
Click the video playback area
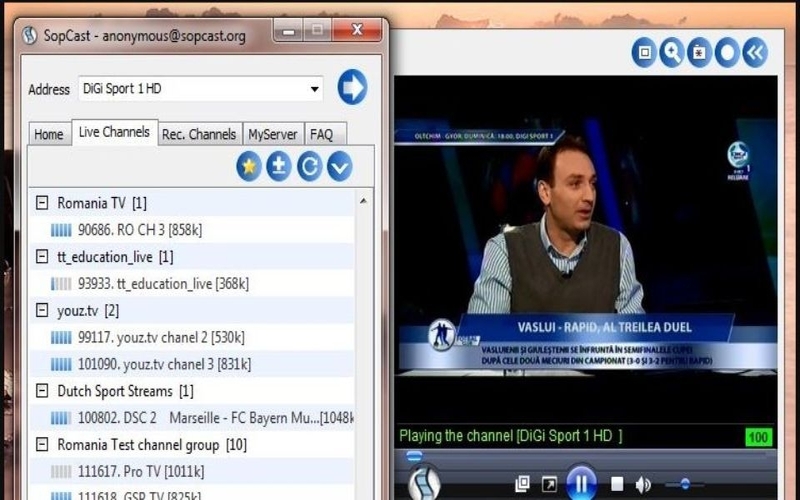tap(586, 250)
